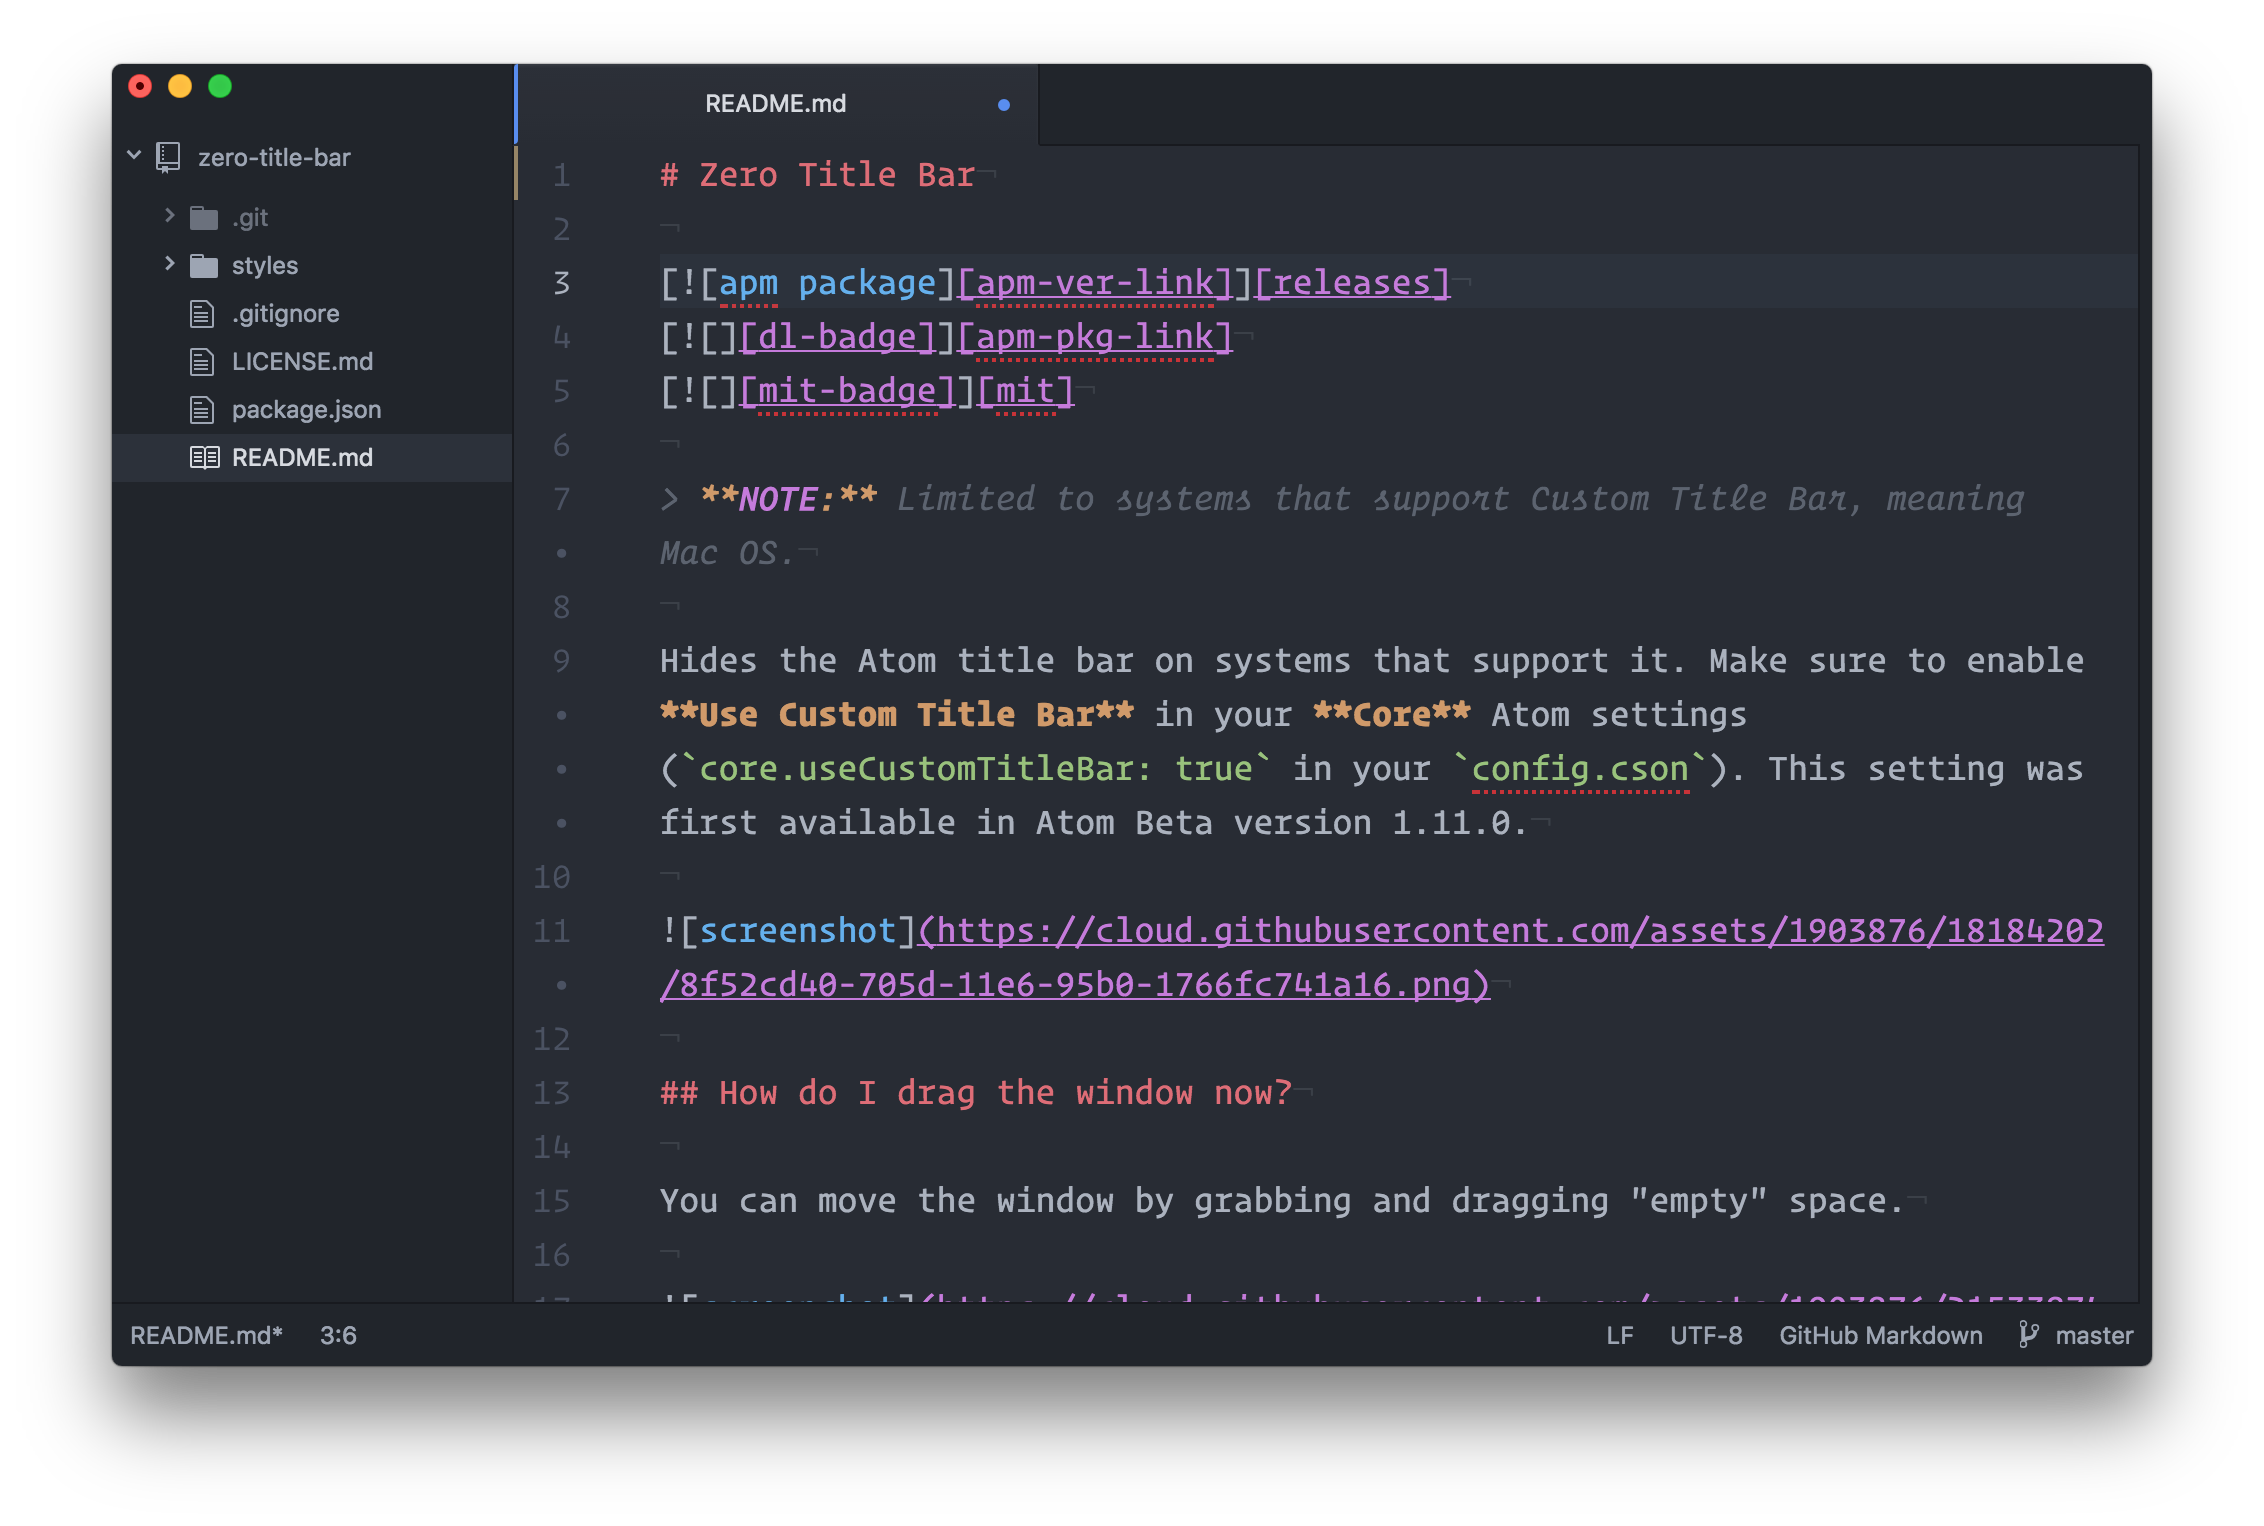Screen dimensions: 2264x1526
Task: Click gutter line number 1
Action: point(562,175)
